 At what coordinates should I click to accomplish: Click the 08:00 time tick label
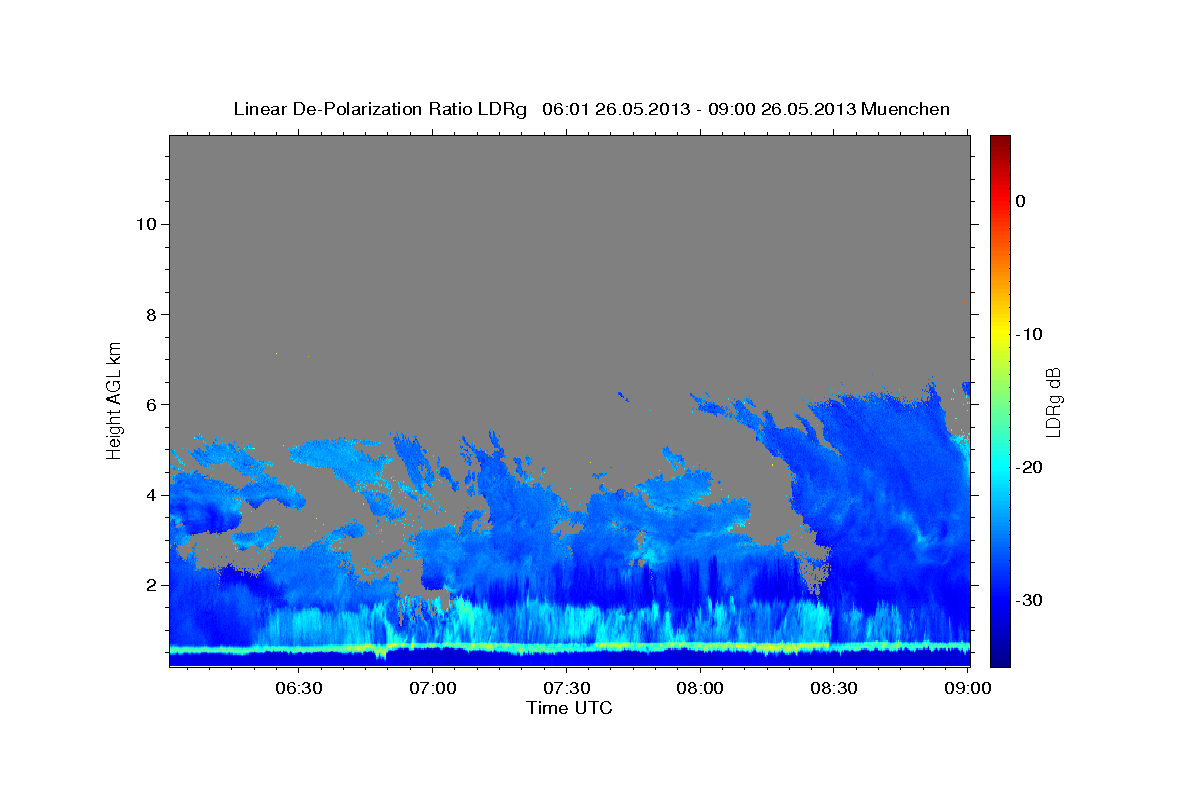[x=700, y=689]
